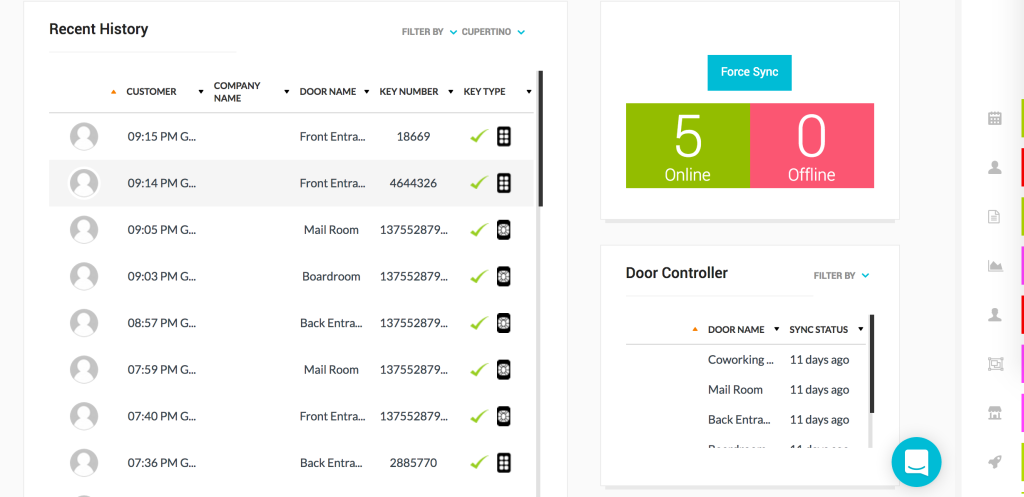Click the Back Entra... row in Door Controller
The image size is (1024, 497).
click(739, 419)
